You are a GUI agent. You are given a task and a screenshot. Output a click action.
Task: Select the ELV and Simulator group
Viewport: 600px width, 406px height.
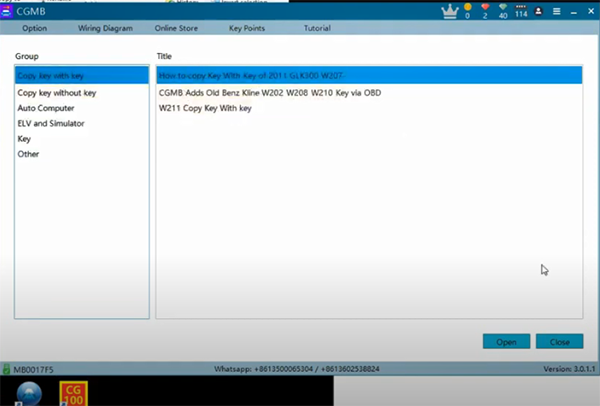pos(51,123)
